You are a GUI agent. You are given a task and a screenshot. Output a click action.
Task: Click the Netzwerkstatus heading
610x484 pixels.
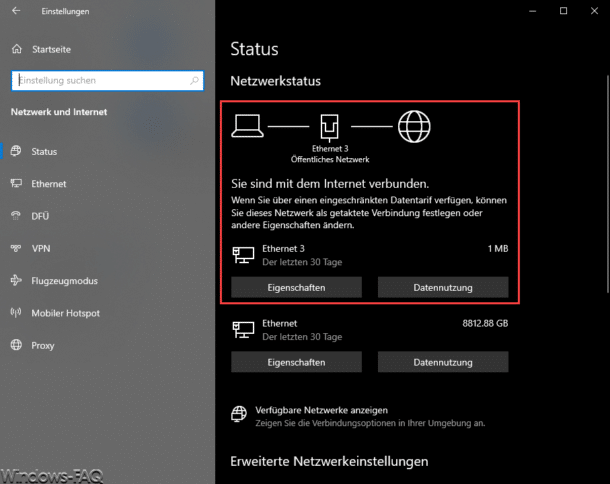275,81
